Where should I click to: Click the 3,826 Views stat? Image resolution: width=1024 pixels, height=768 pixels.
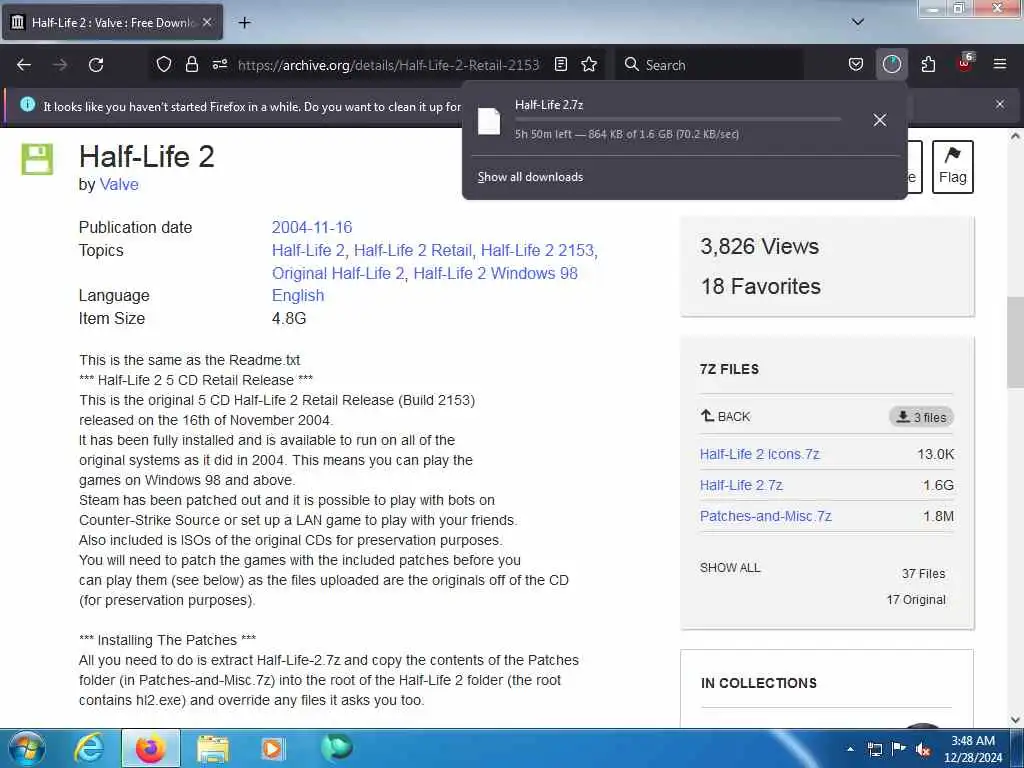pyautogui.click(x=760, y=246)
